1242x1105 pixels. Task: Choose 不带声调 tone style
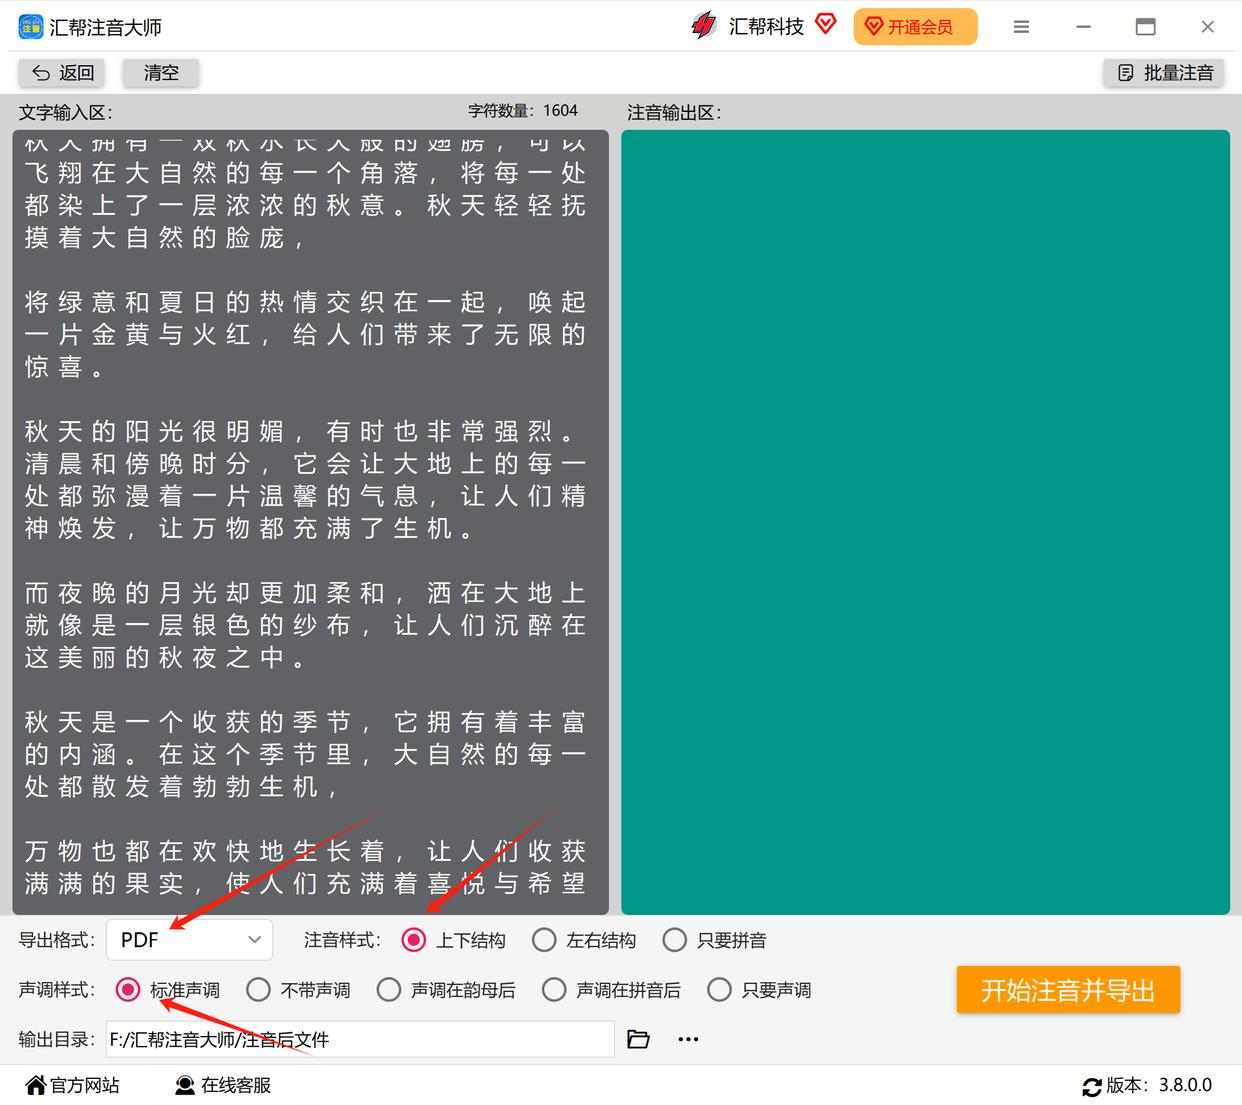coord(298,990)
